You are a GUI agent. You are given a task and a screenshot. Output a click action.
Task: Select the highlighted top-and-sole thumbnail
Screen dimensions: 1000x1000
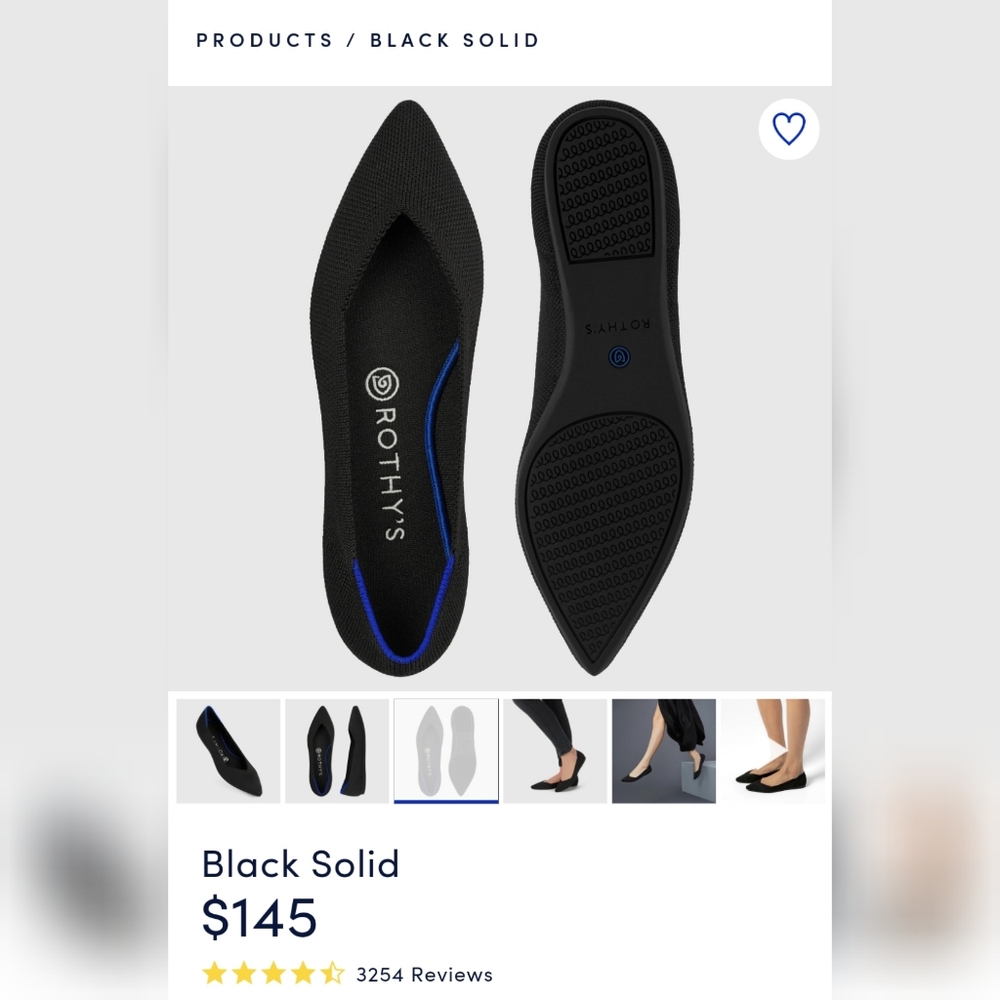pyautogui.click(x=446, y=751)
